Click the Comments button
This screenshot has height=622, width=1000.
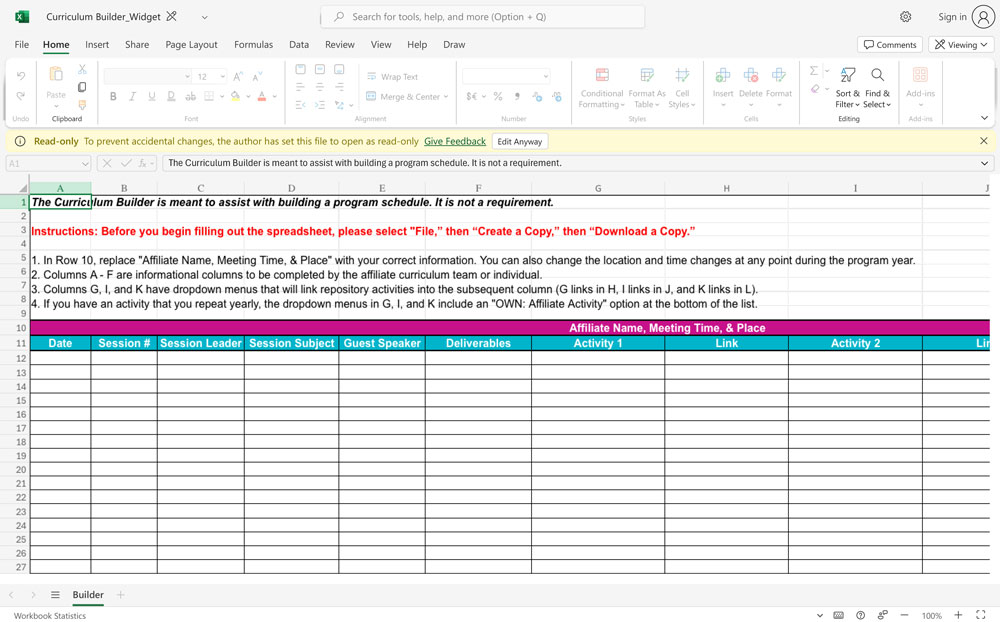(x=890, y=45)
